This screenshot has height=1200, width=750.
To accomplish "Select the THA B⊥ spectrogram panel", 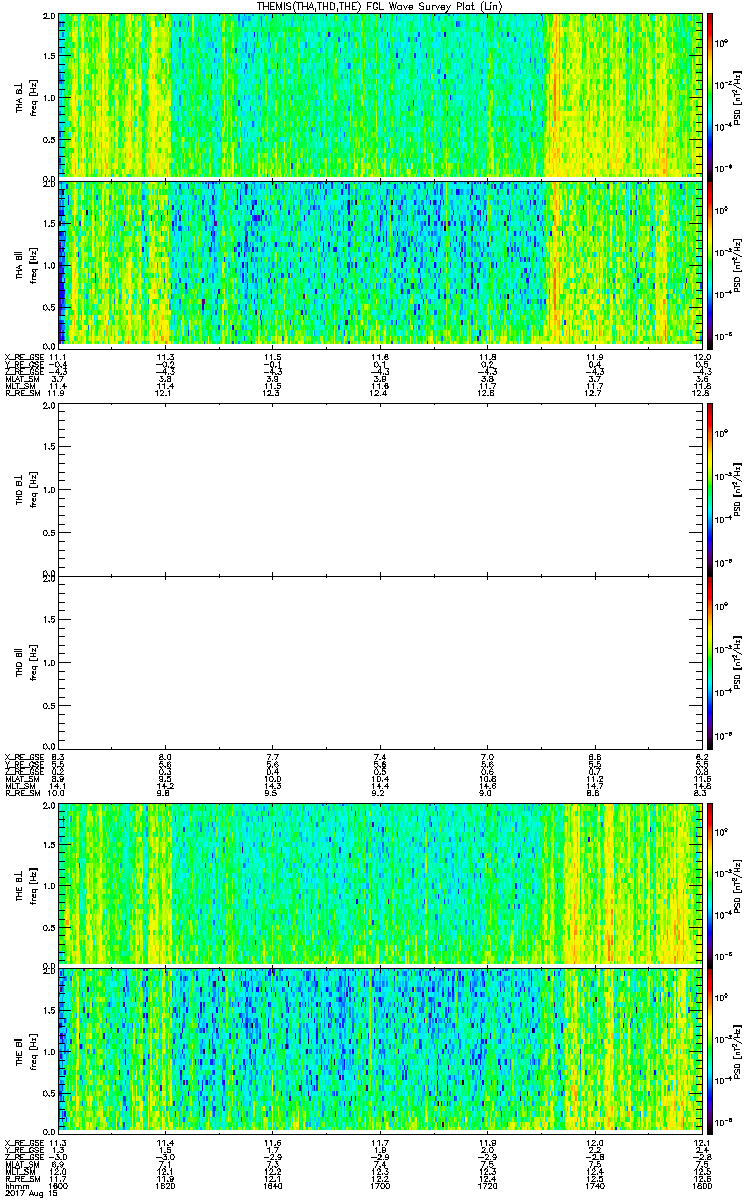I will 381,95.
